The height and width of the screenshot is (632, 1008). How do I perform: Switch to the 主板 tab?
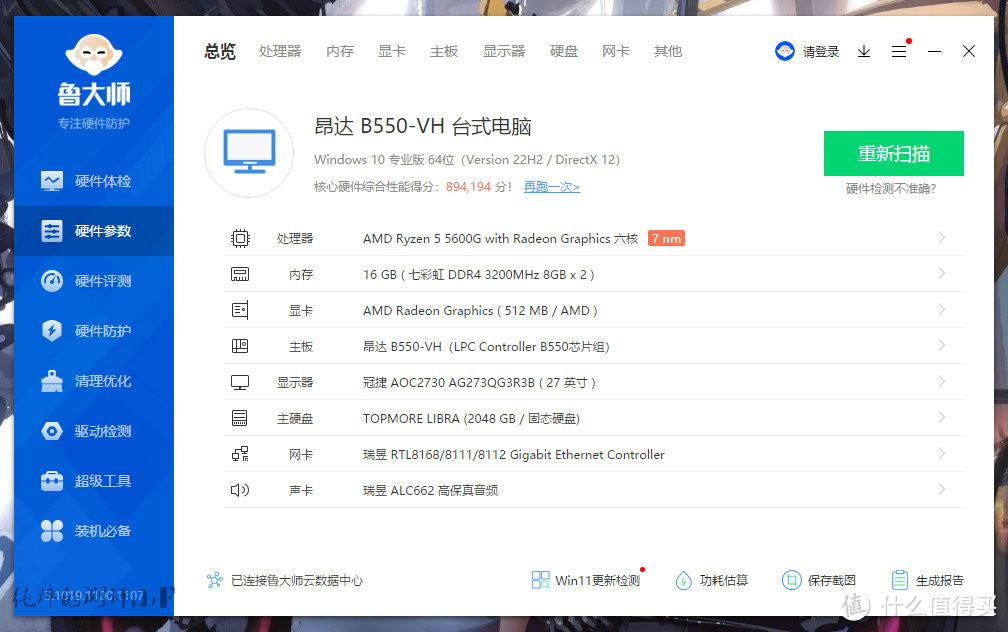[444, 51]
